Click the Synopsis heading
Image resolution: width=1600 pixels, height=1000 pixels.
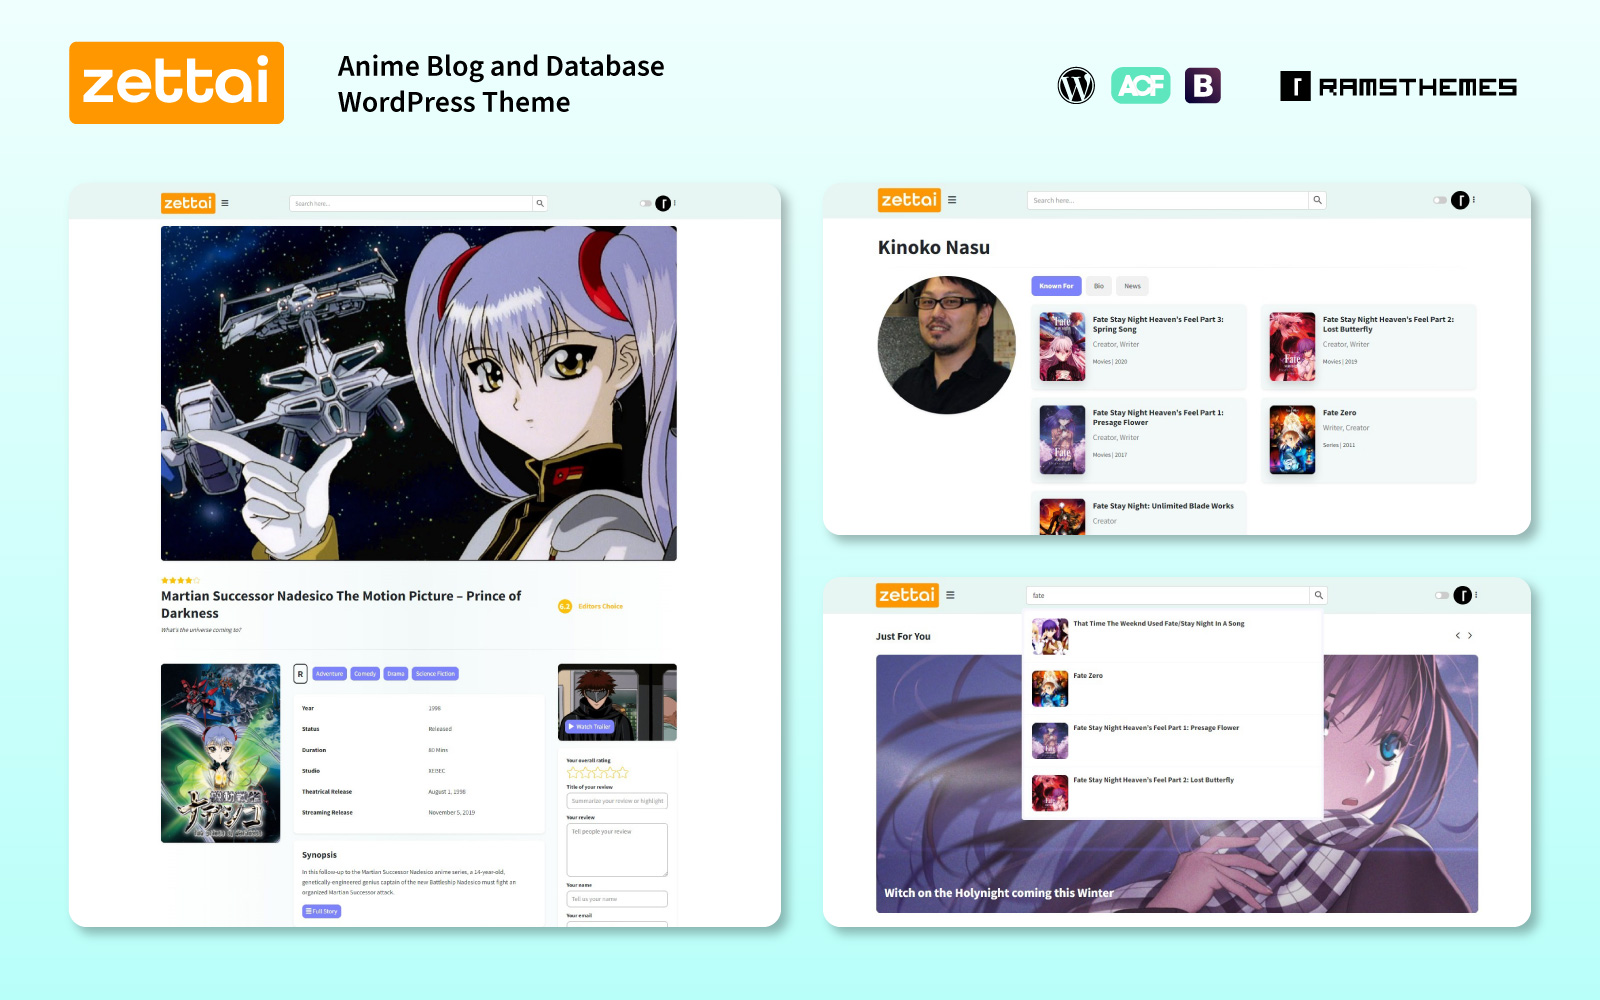click(319, 855)
